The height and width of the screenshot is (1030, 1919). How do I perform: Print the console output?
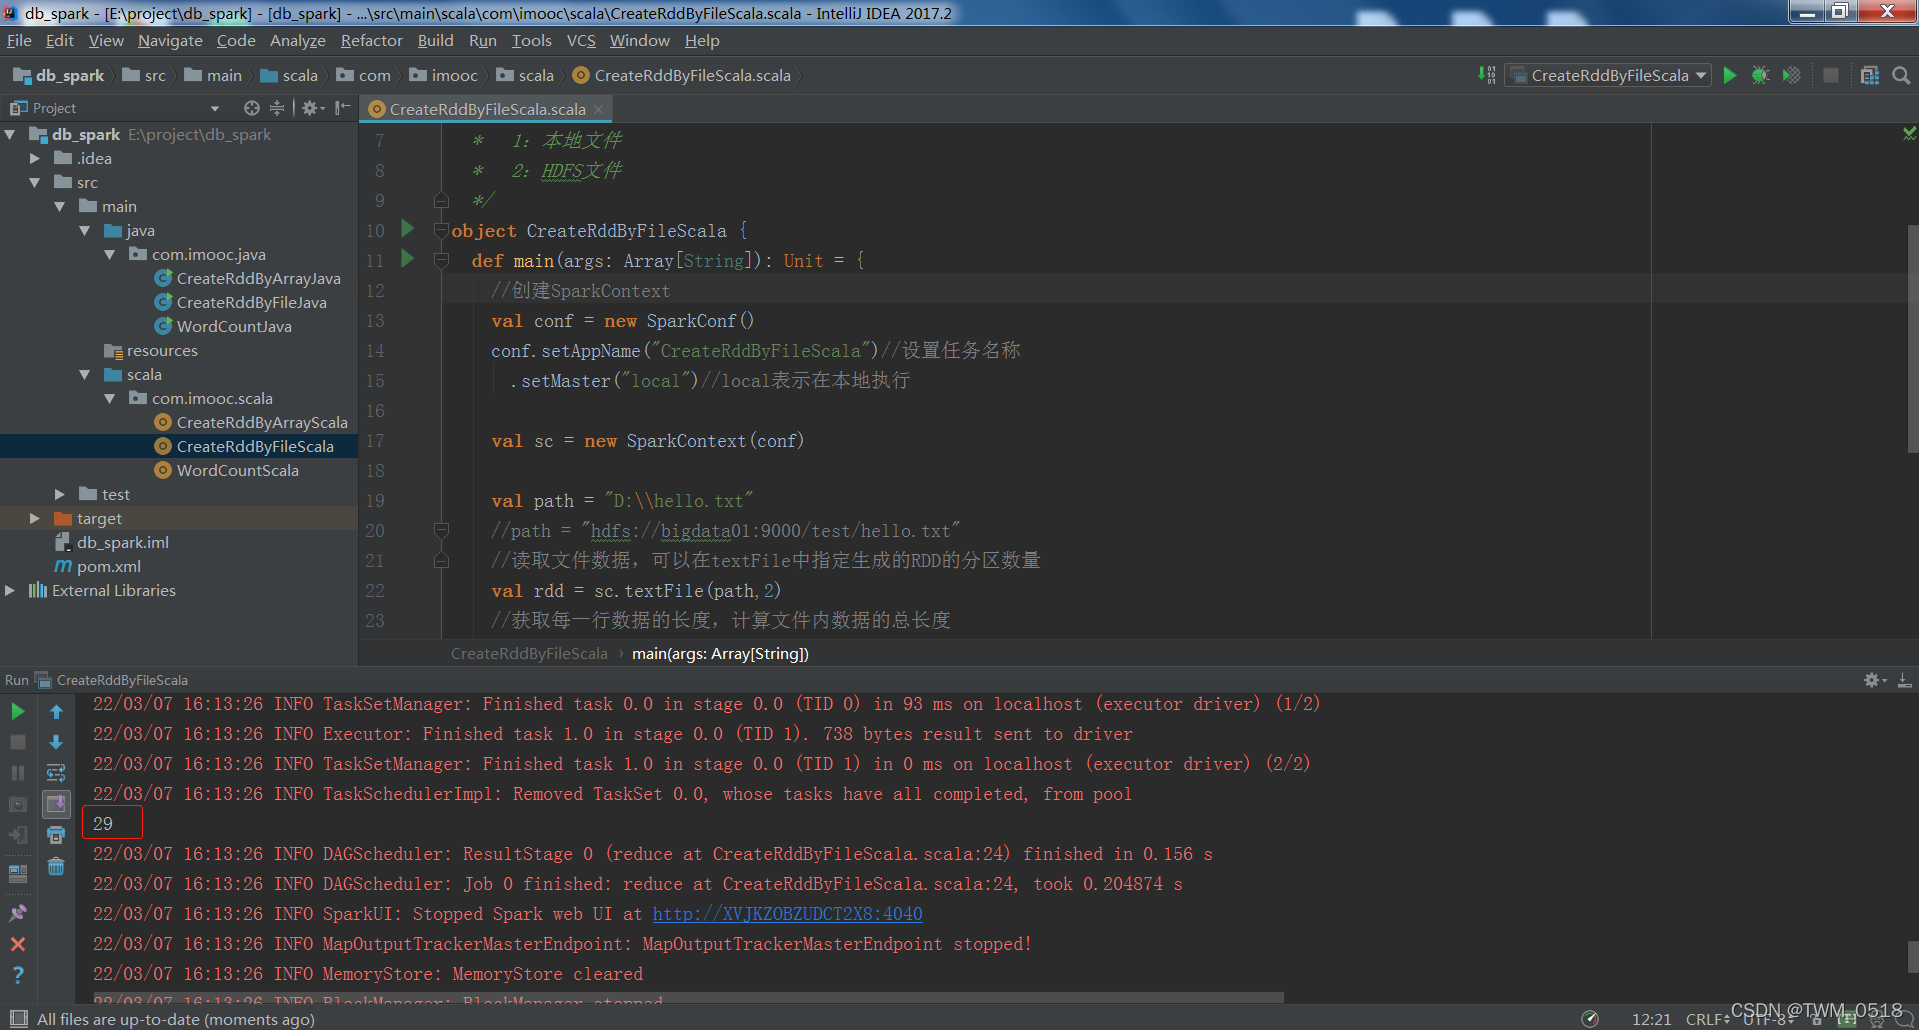pos(56,835)
